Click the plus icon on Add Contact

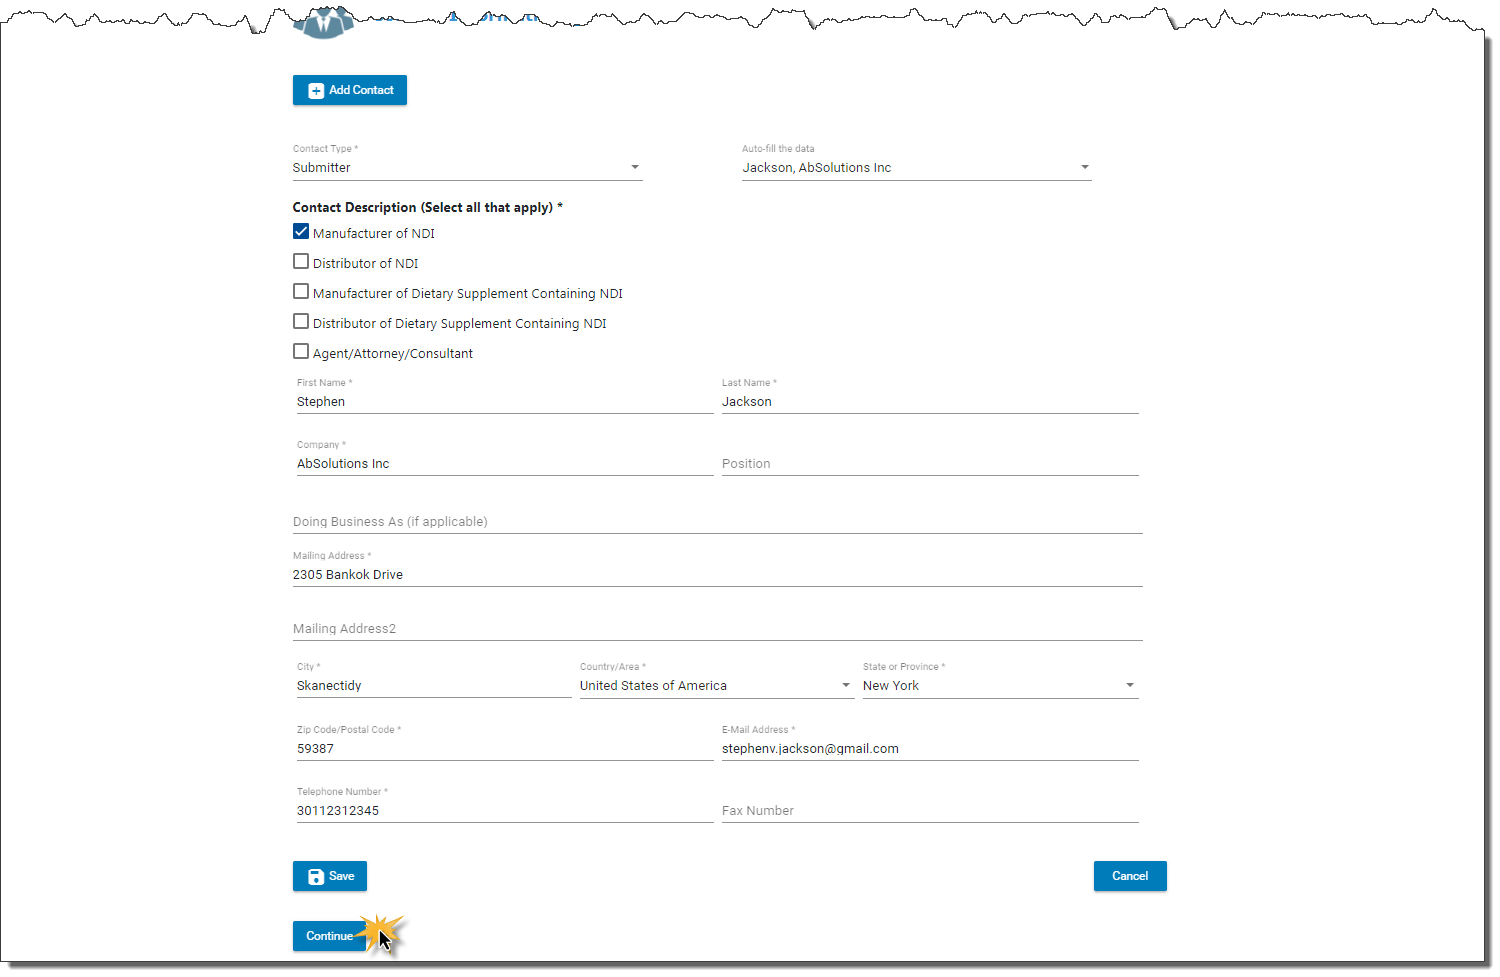(316, 91)
